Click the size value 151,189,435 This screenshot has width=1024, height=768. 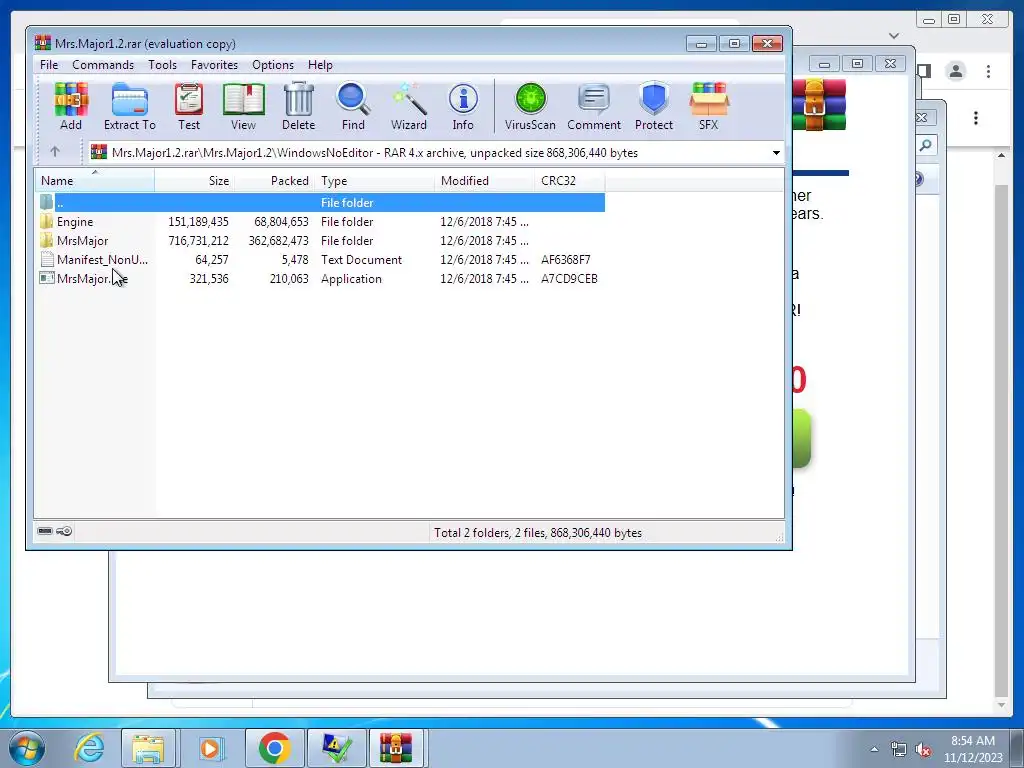point(198,222)
